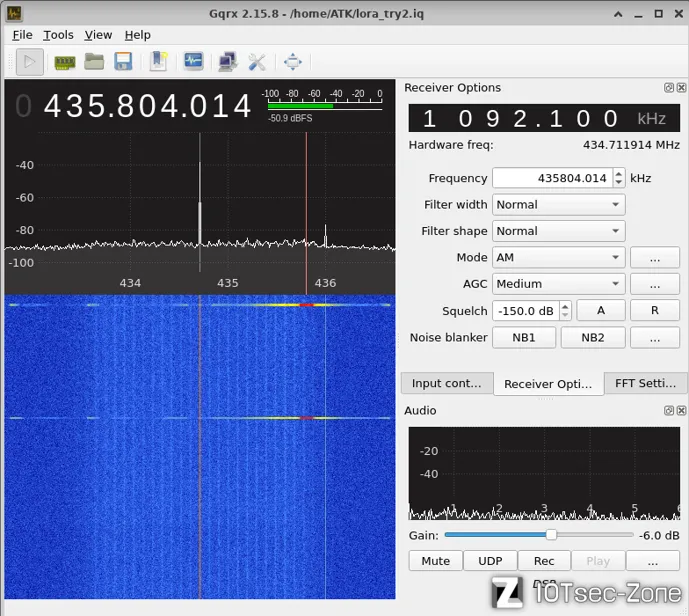The image size is (689, 616).
Task: Open the Filter width dropdown
Action: pos(558,205)
